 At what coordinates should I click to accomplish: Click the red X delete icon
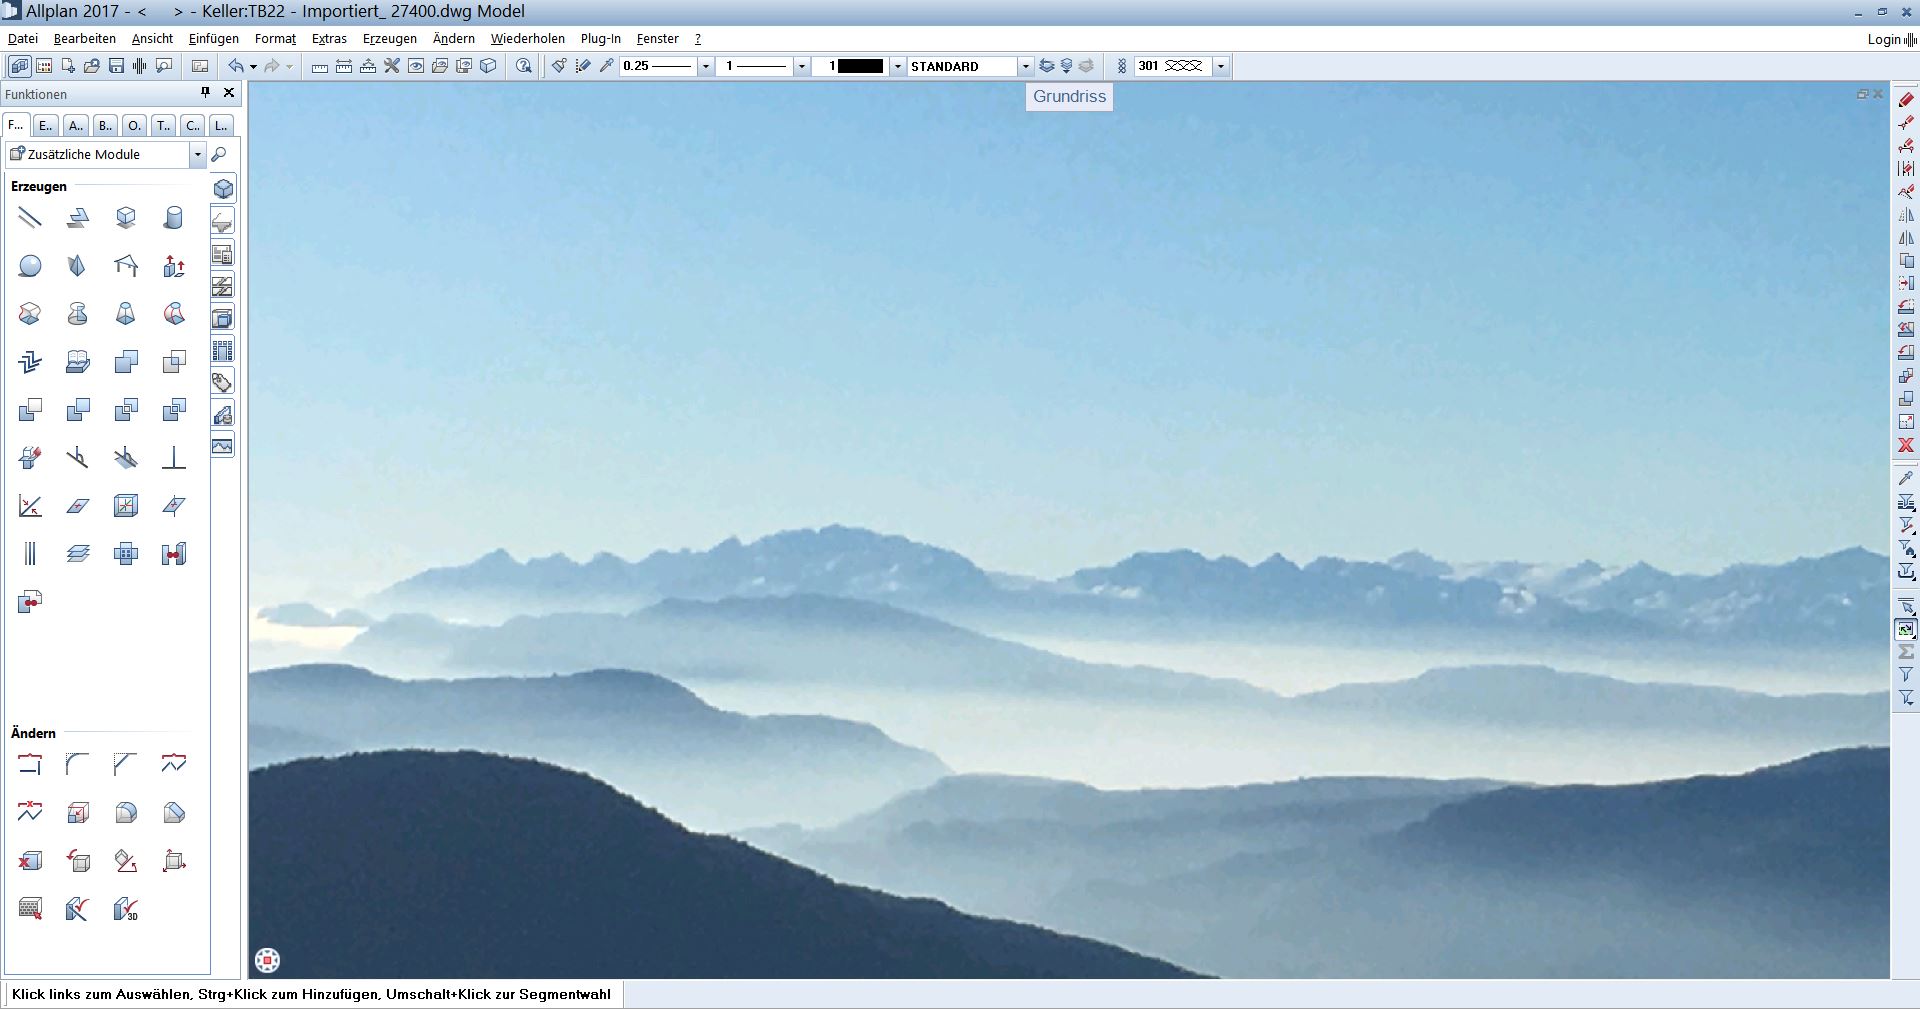click(1906, 445)
